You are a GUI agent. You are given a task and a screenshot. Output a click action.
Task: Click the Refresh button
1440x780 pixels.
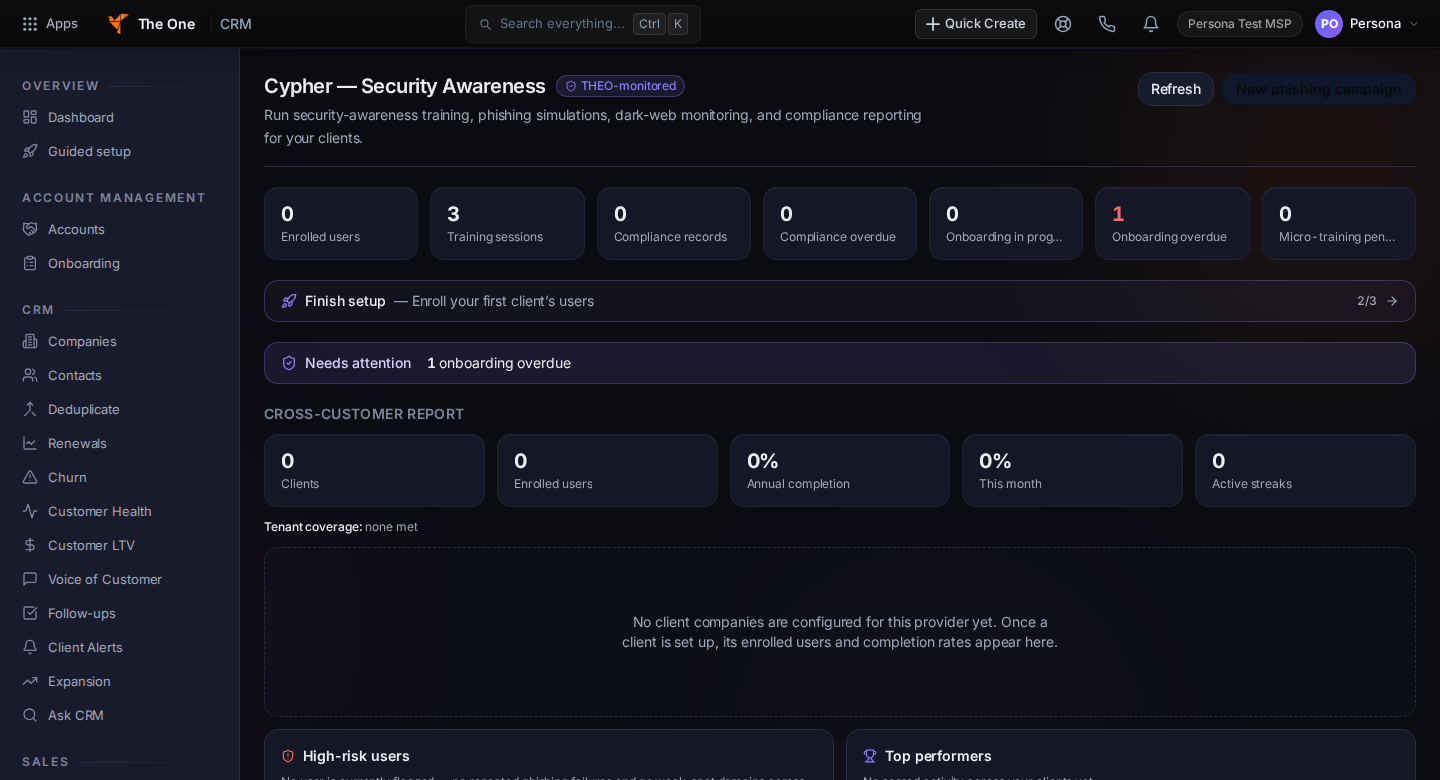coord(1176,89)
